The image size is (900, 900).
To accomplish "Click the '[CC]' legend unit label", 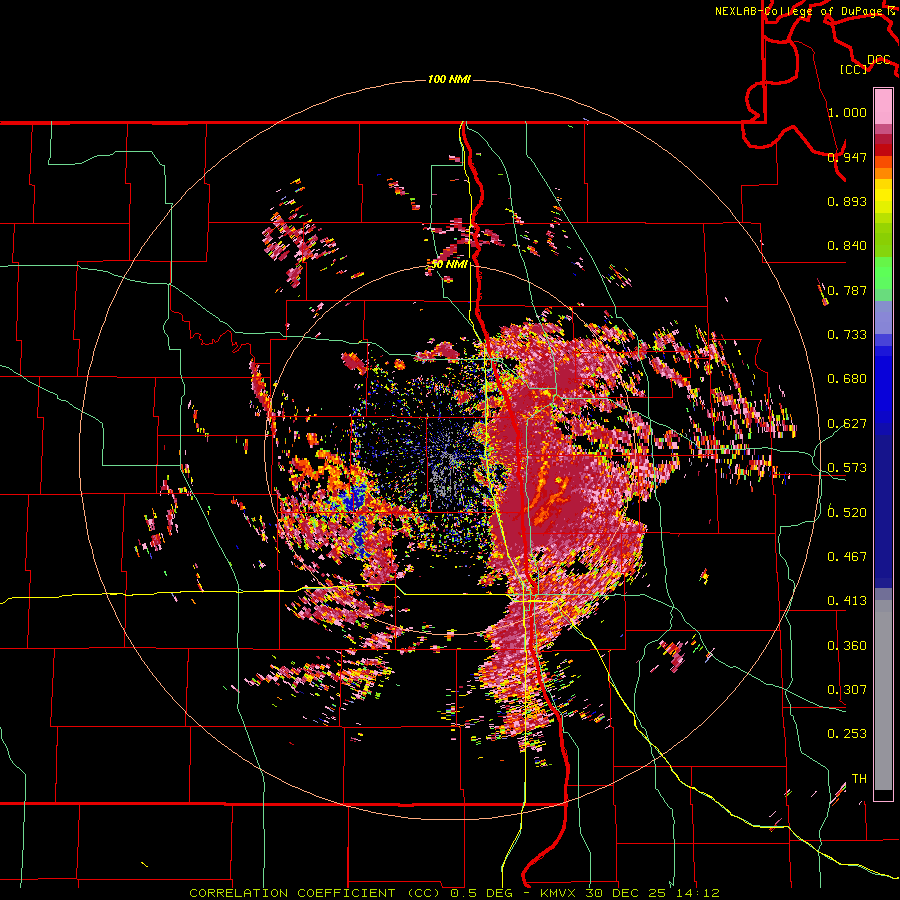I will [x=853, y=69].
